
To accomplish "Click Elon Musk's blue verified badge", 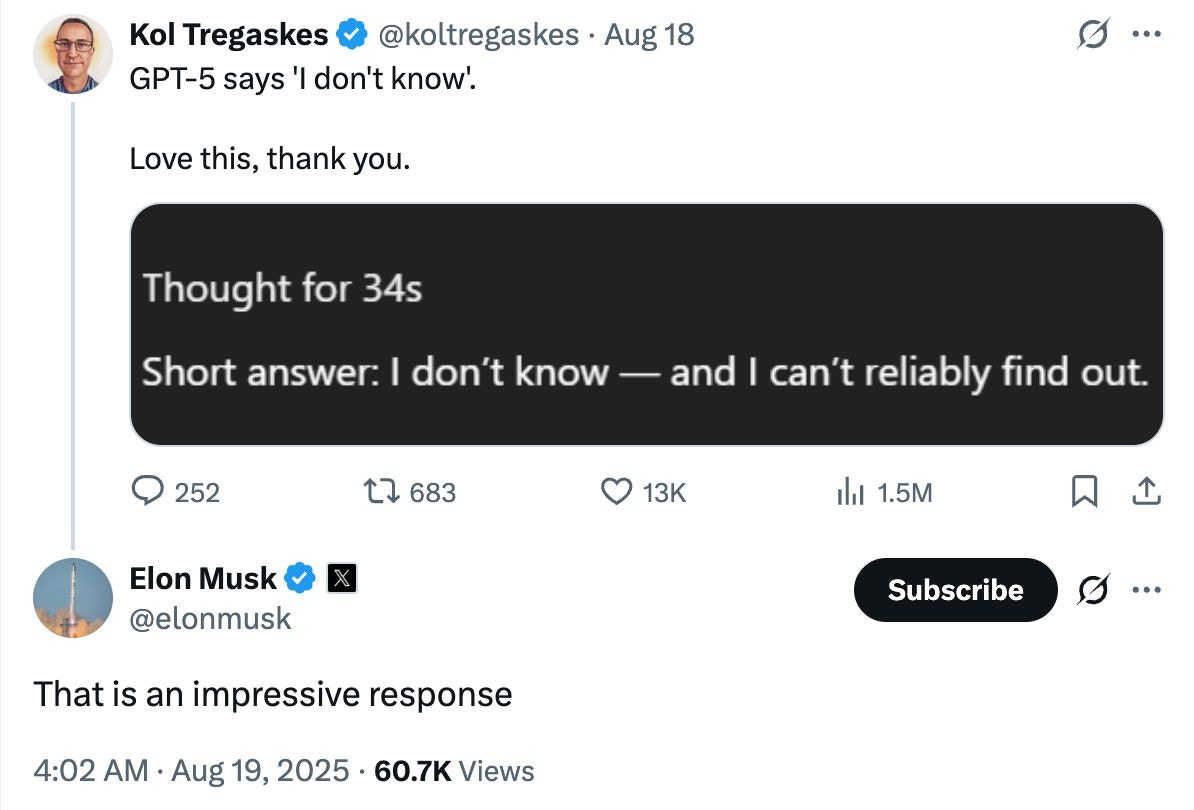I will [x=301, y=577].
